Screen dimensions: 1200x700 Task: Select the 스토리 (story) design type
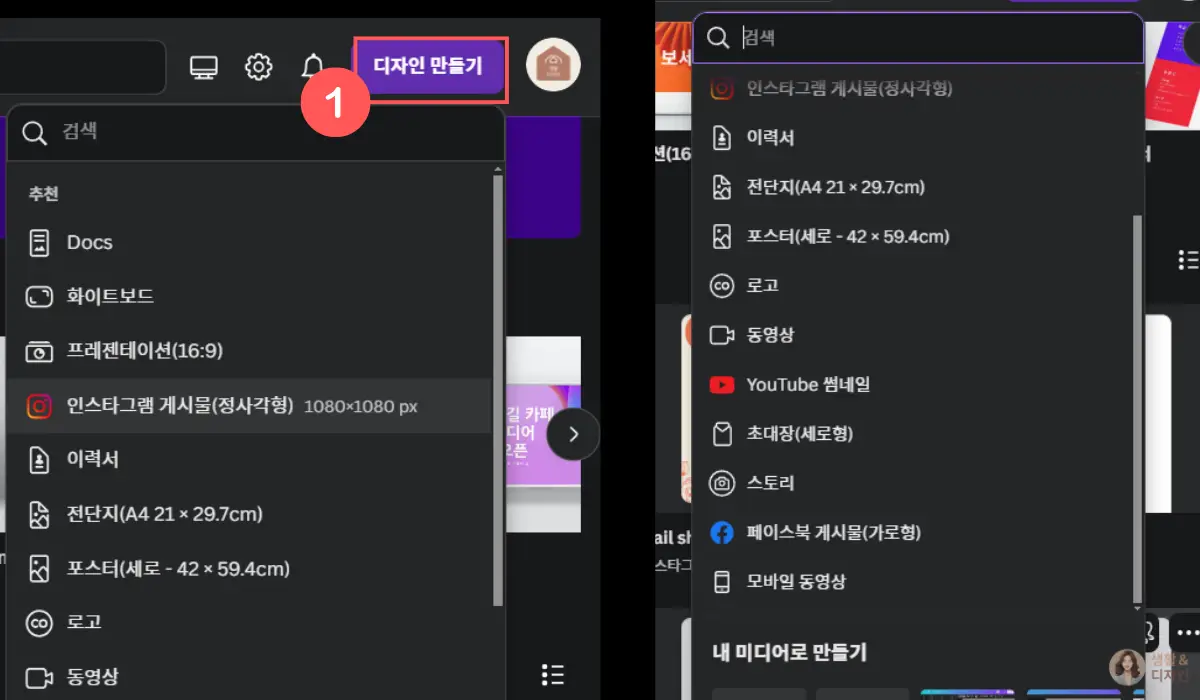tap(770, 483)
